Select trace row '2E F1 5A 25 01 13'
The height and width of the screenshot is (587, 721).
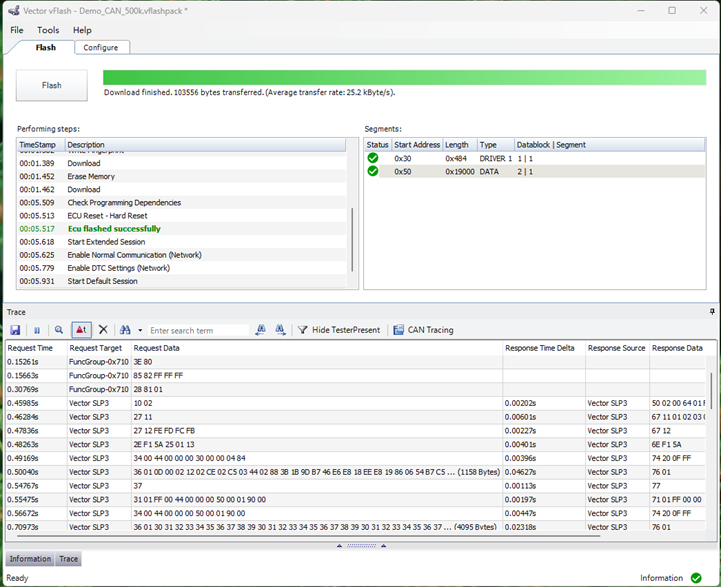click(x=355, y=445)
